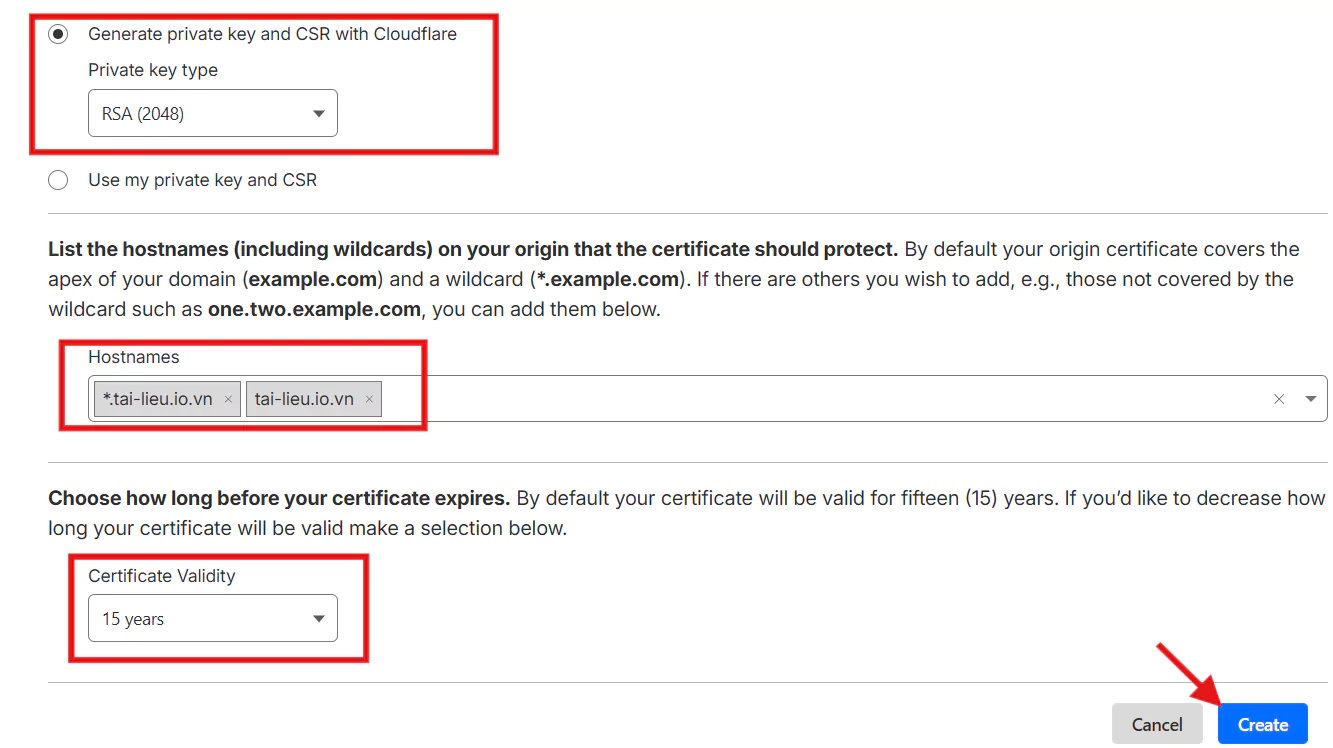This screenshot has width=1333, height=748.
Task: Select Use my private key and CSR
Action: pyautogui.click(x=59, y=180)
